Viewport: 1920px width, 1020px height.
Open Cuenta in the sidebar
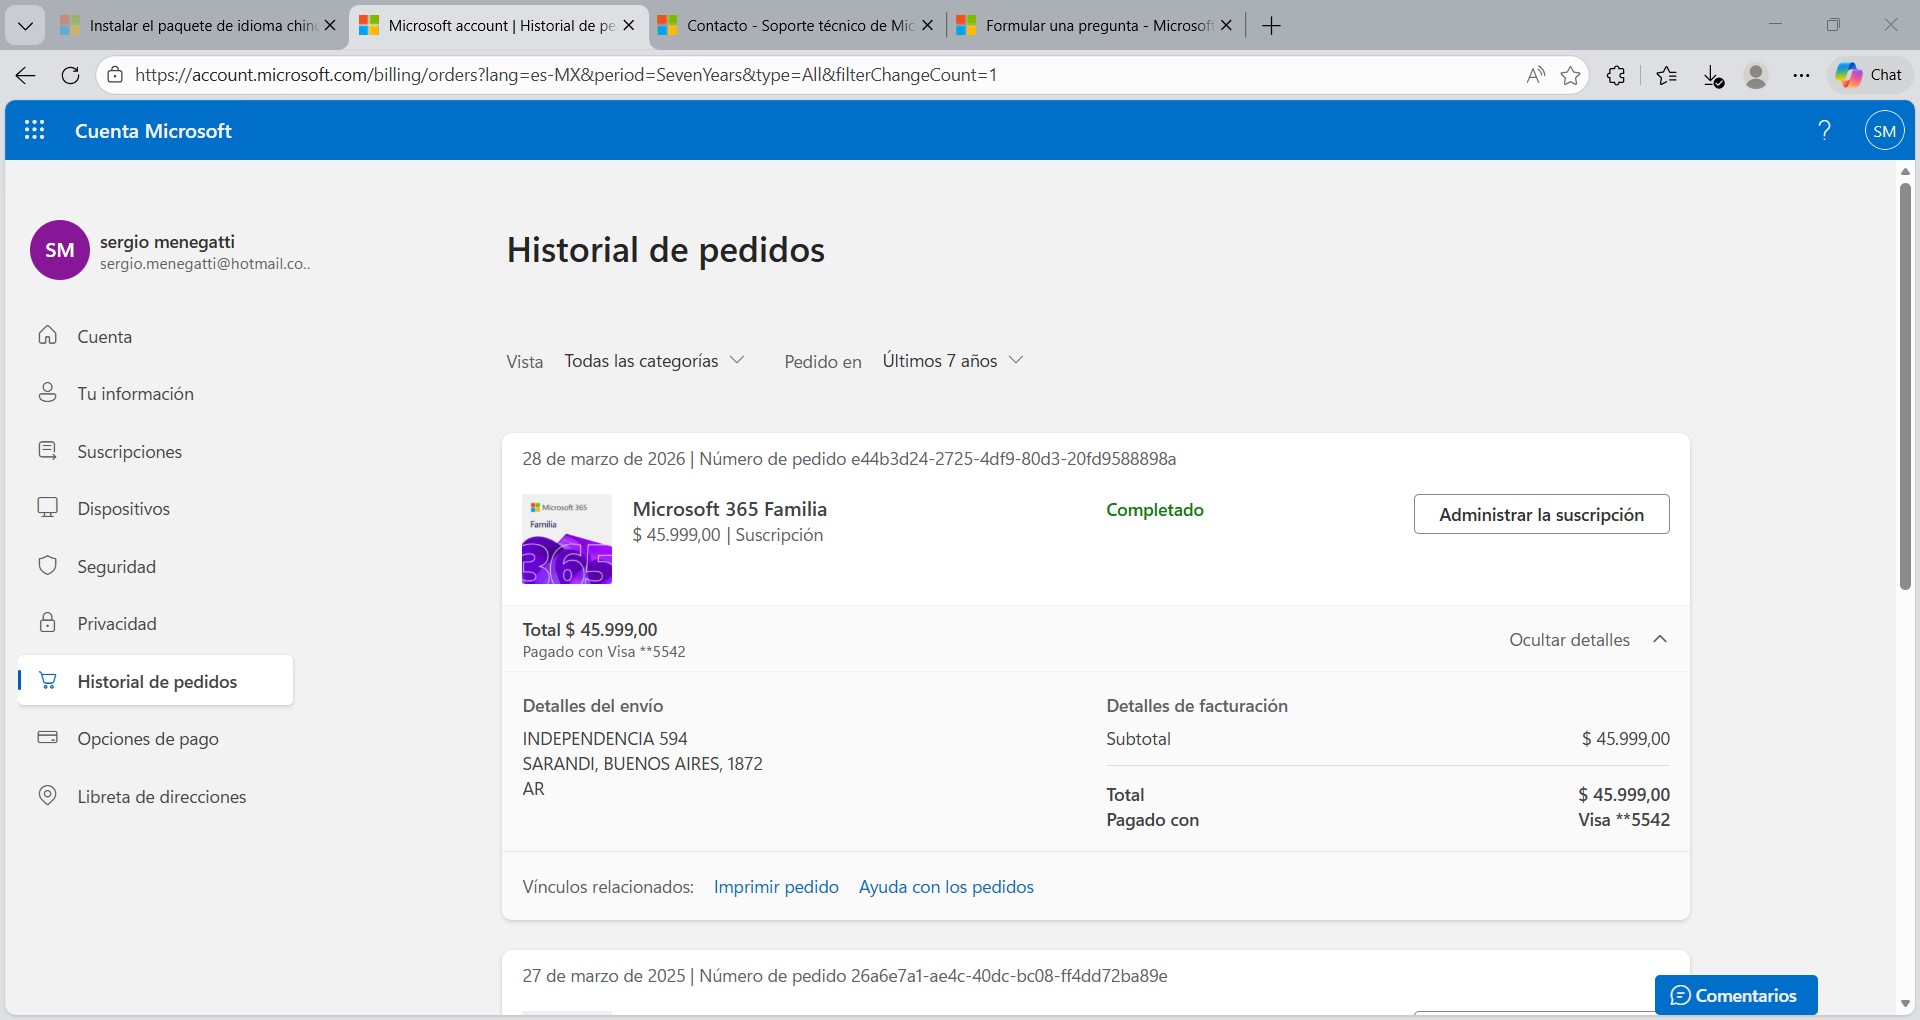[x=155, y=337]
